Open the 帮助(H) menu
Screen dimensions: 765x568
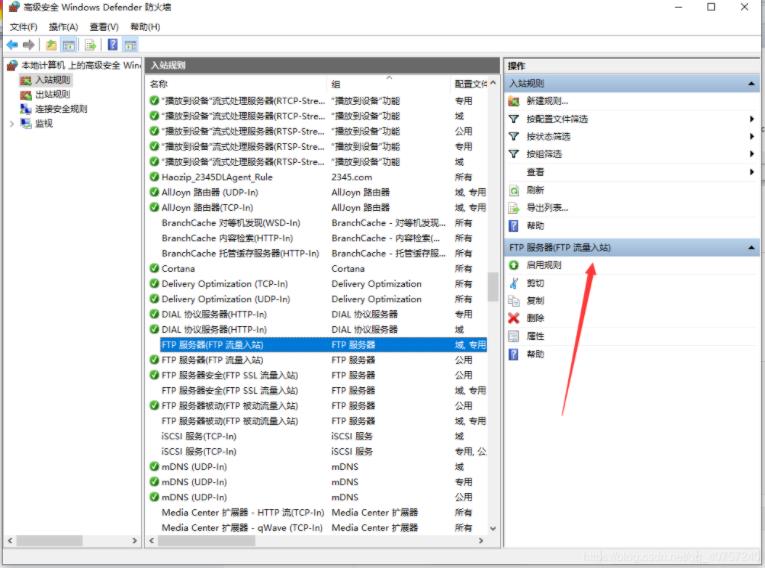point(145,27)
